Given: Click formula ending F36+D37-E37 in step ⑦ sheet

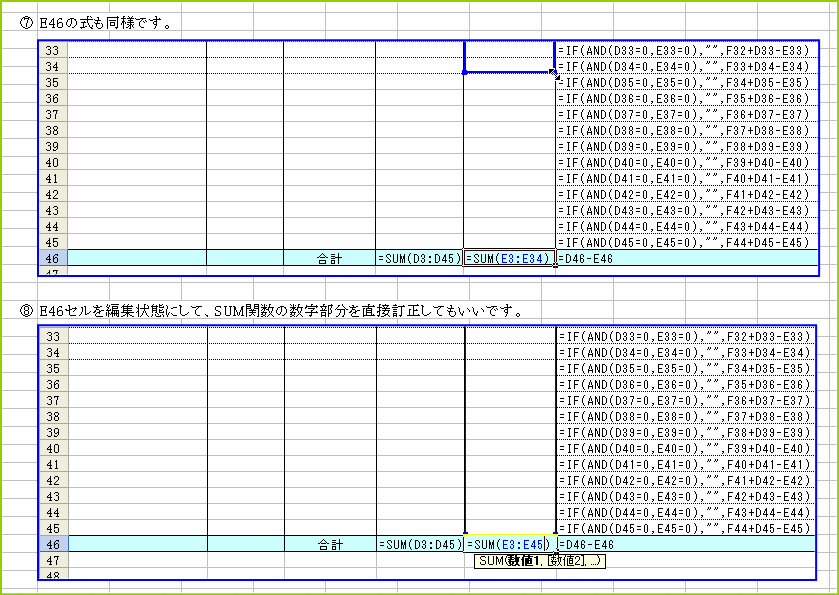Looking at the screenshot, I should [x=688, y=115].
